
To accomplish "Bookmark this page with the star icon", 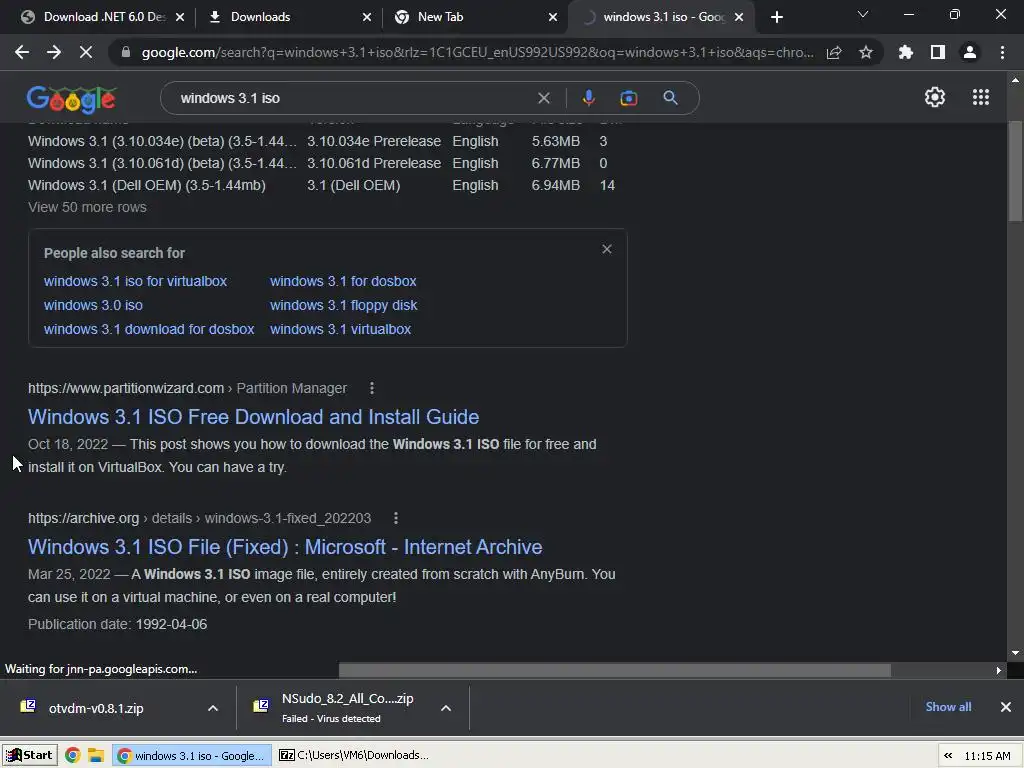I will coord(866,52).
